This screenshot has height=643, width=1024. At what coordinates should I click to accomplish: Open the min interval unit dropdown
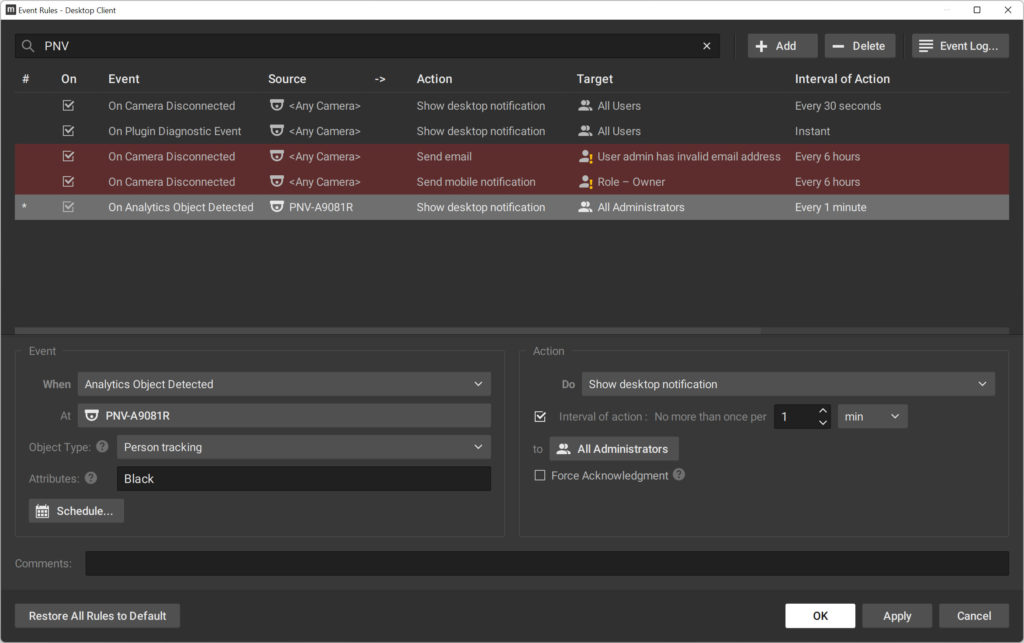point(872,416)
